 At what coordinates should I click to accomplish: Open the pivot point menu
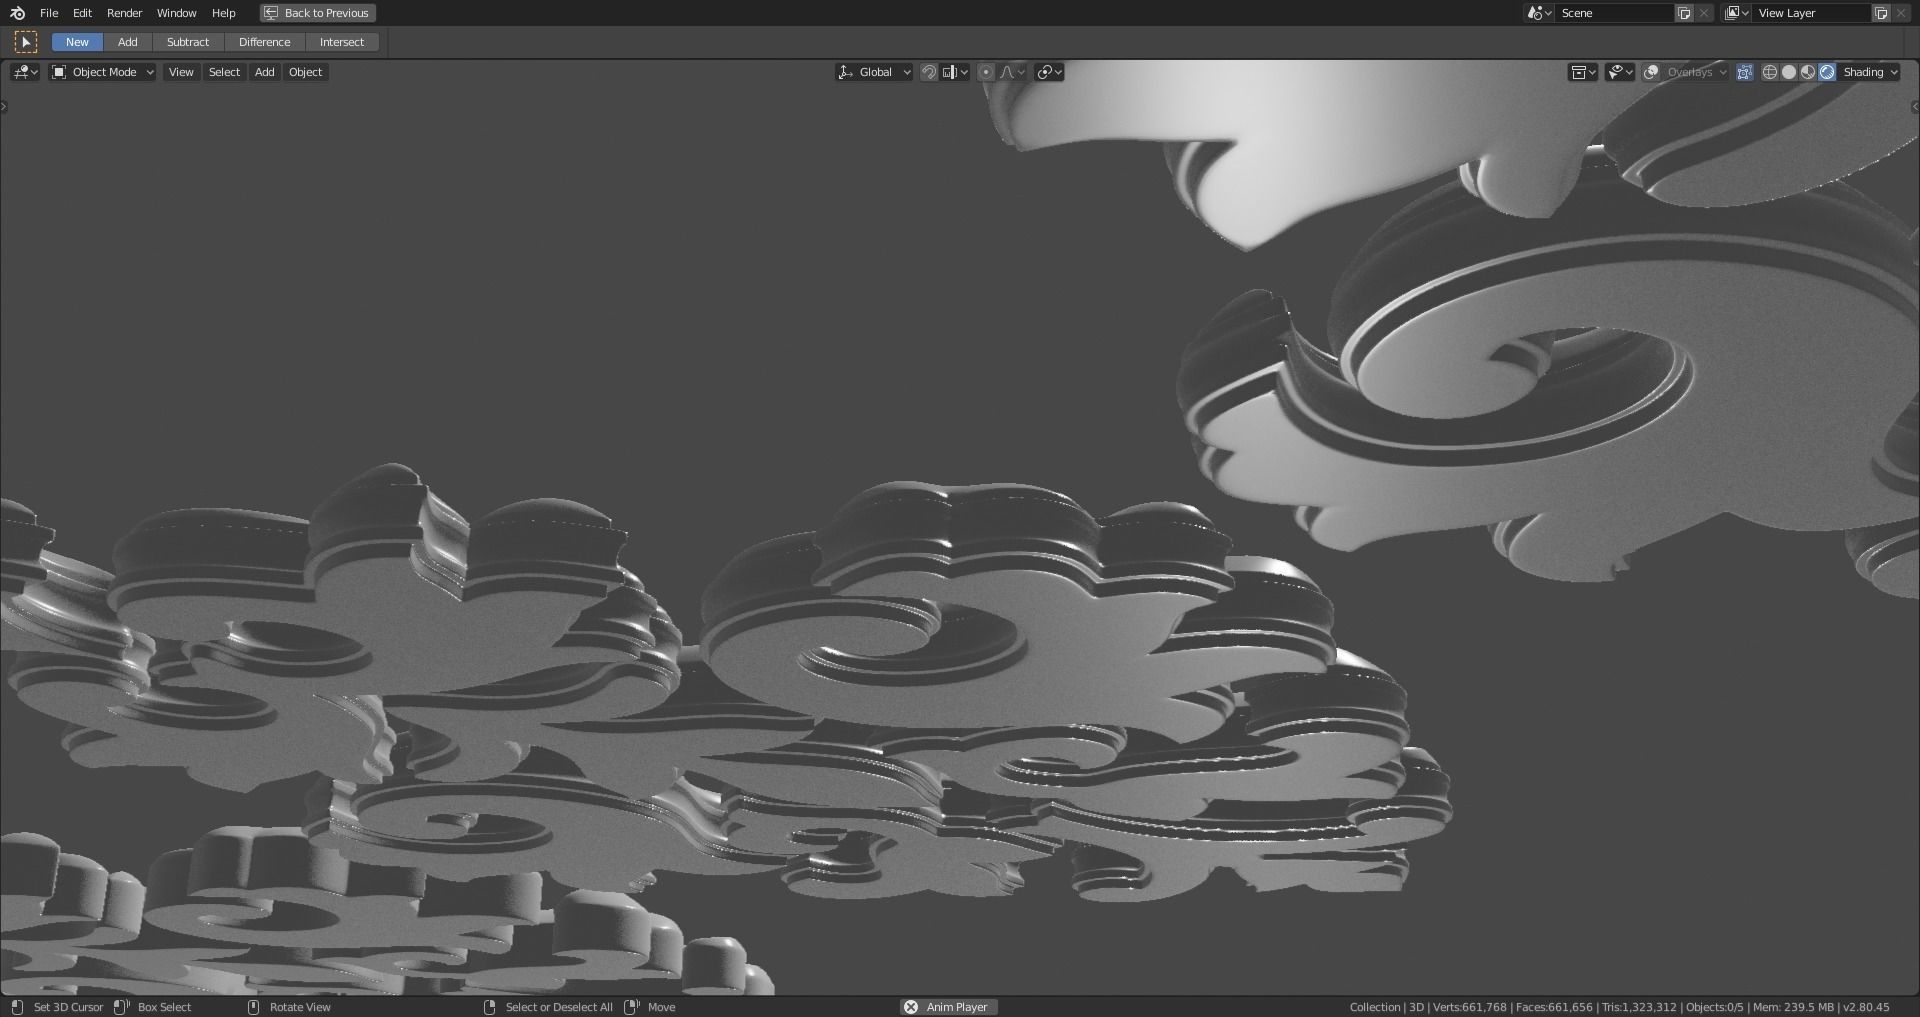point(1049,72)
